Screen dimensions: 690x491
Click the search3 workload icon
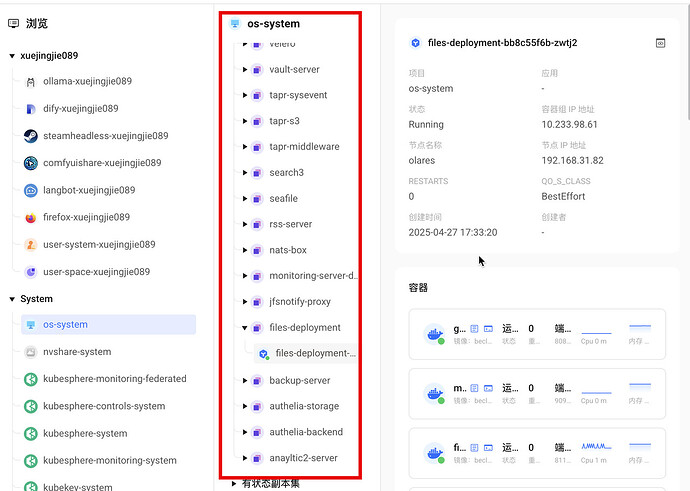[257, 173]
